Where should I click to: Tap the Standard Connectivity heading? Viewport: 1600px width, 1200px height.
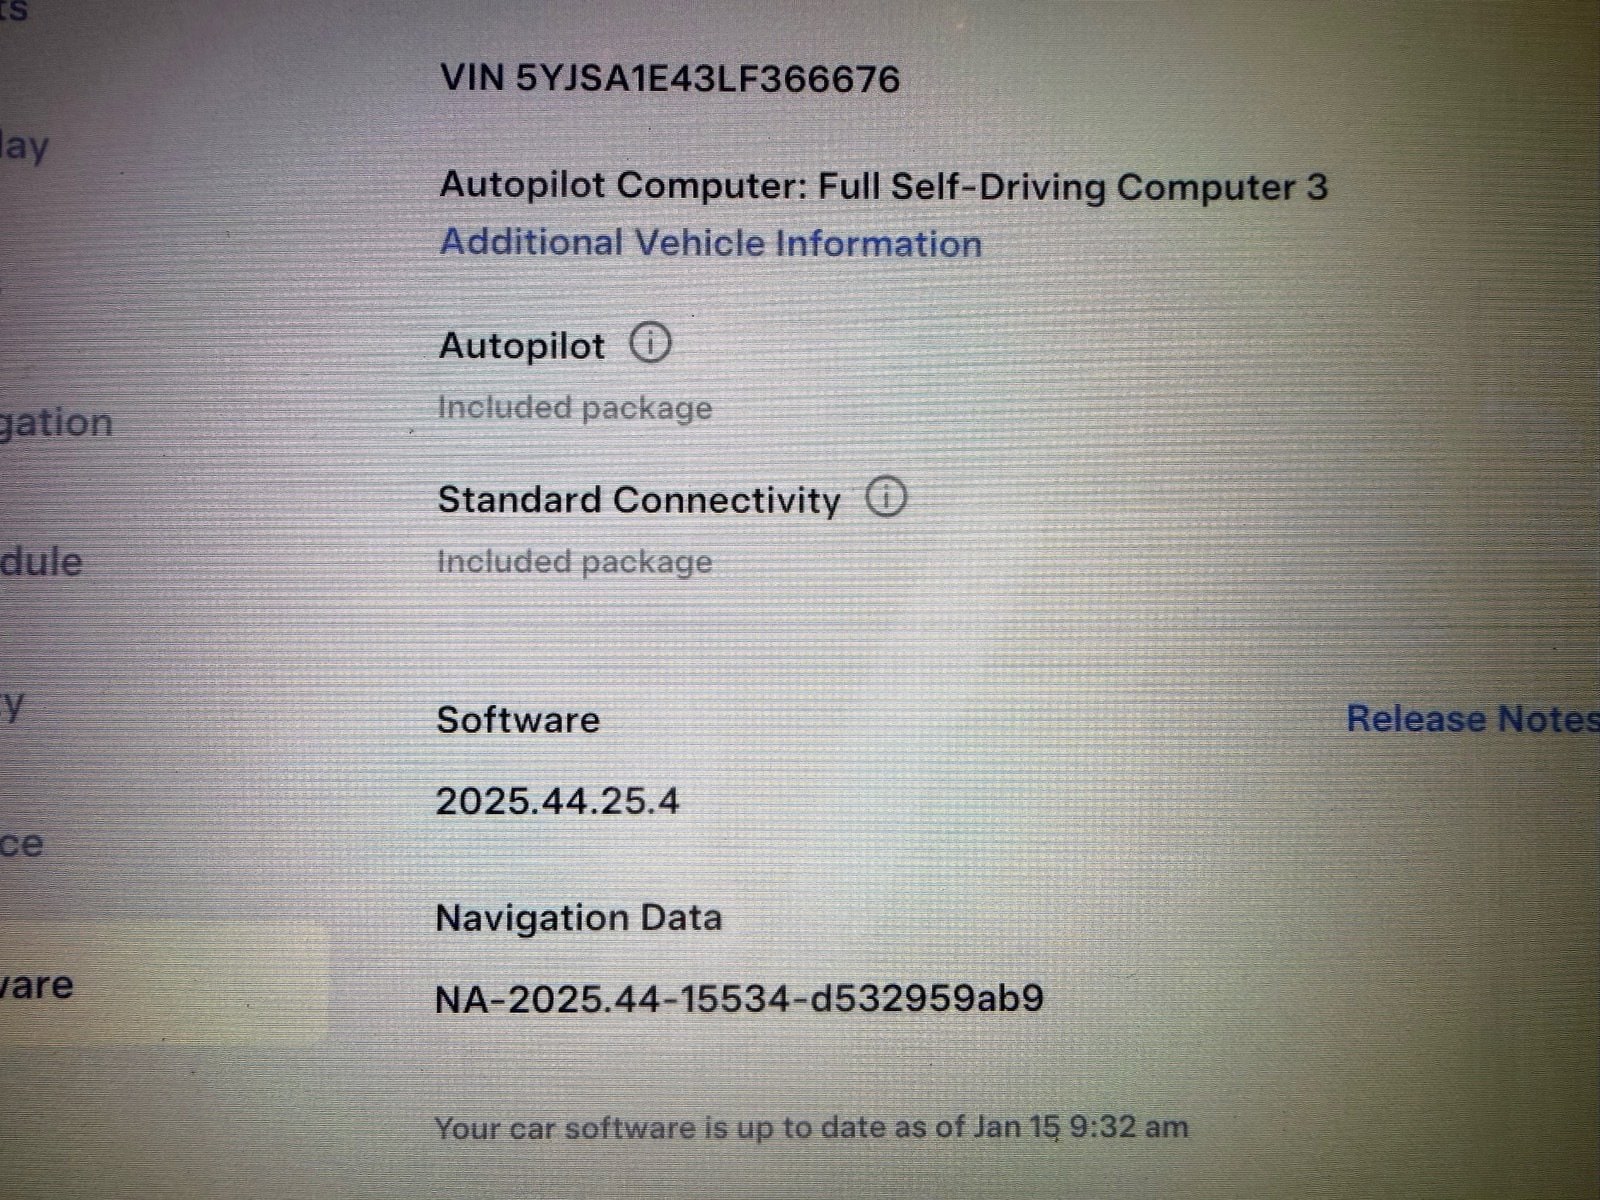[639, 500]
